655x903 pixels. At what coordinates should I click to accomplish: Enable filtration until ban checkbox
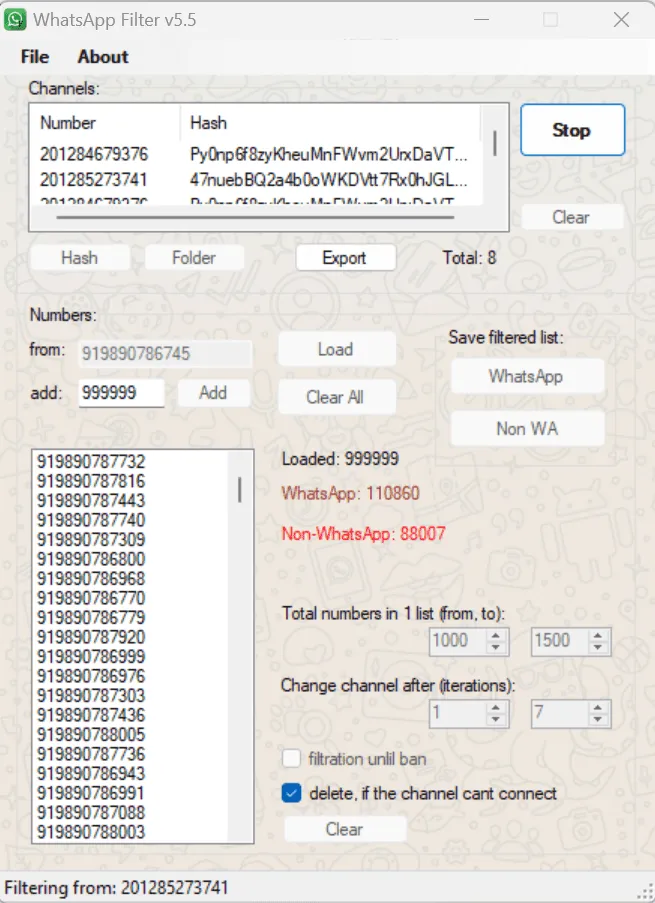tap(292, 759)
